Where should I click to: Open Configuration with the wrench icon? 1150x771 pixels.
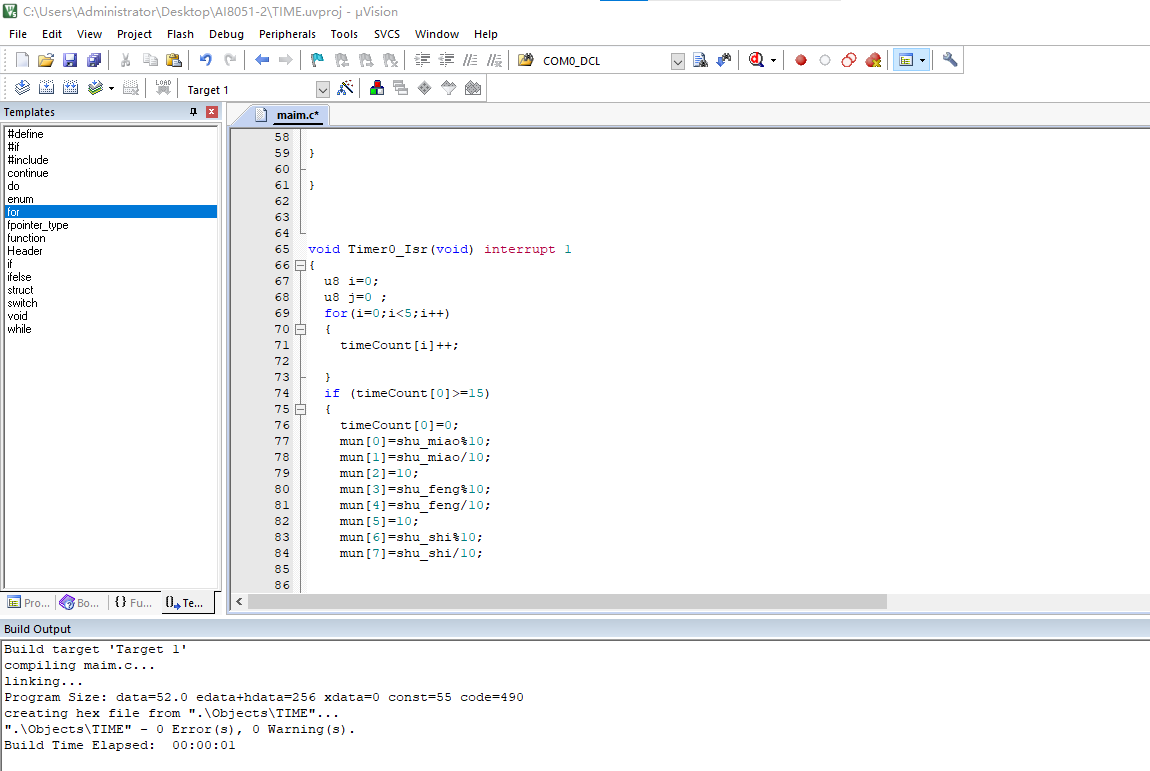(x=950, y=60)
